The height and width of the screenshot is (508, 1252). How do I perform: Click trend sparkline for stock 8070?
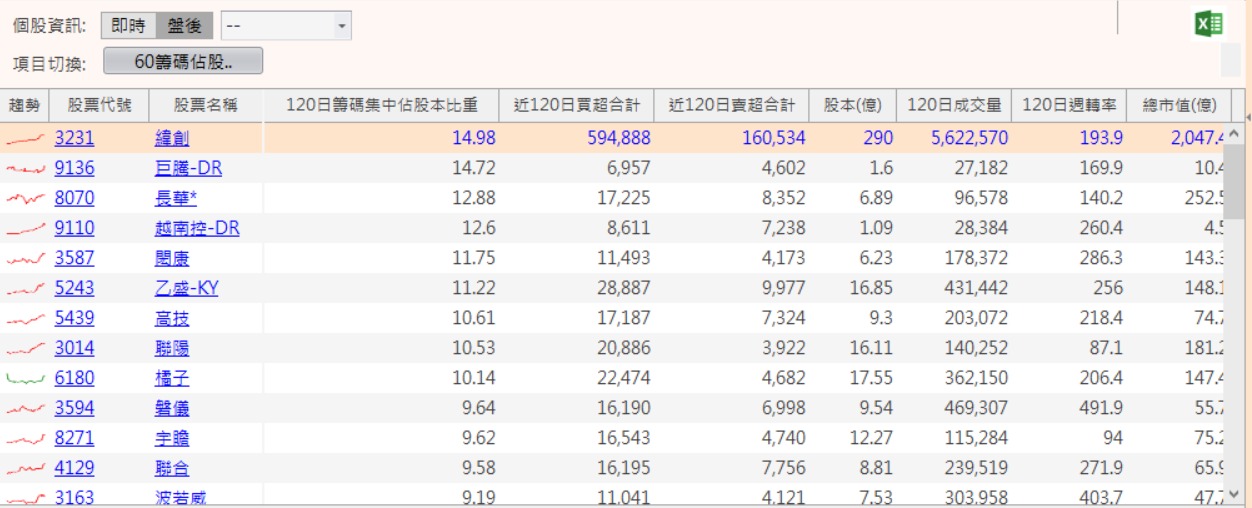click(25, 199)
